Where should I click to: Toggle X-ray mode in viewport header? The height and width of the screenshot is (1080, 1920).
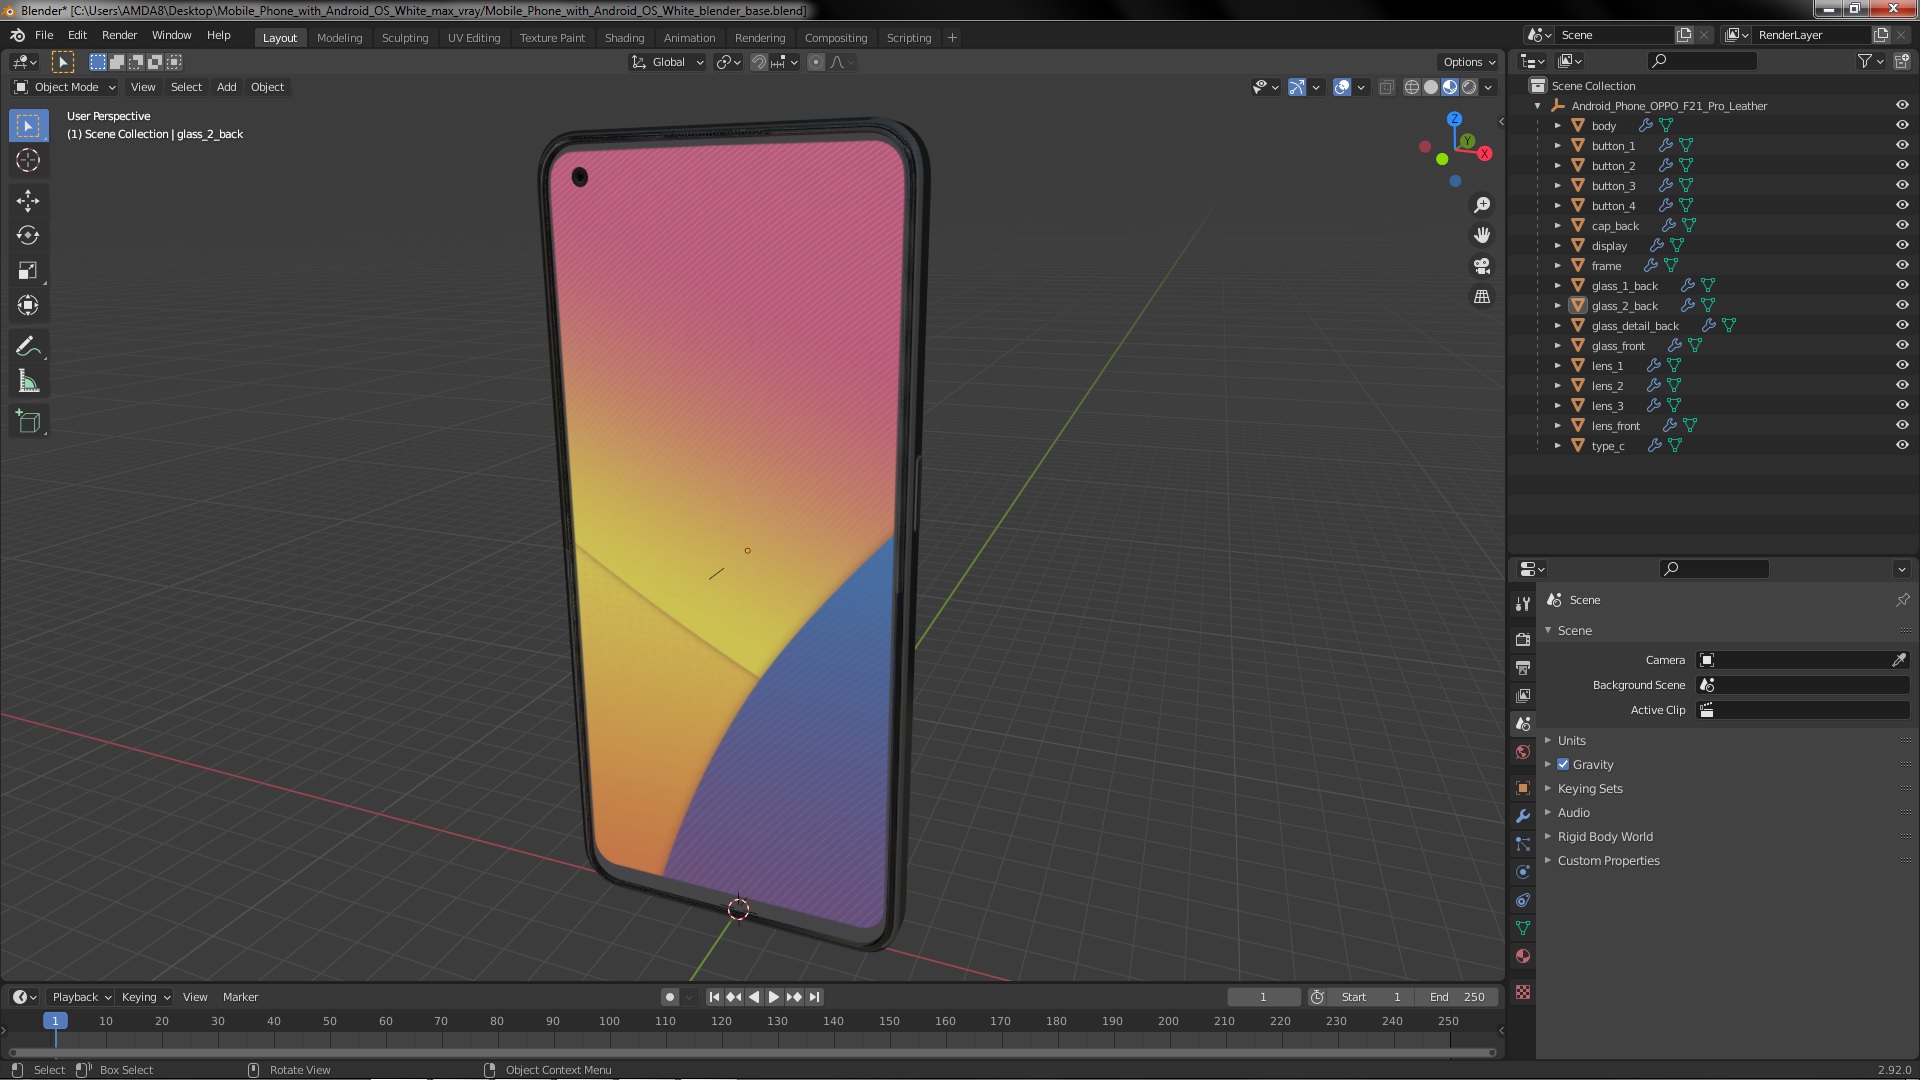[x=1386, y=87]
